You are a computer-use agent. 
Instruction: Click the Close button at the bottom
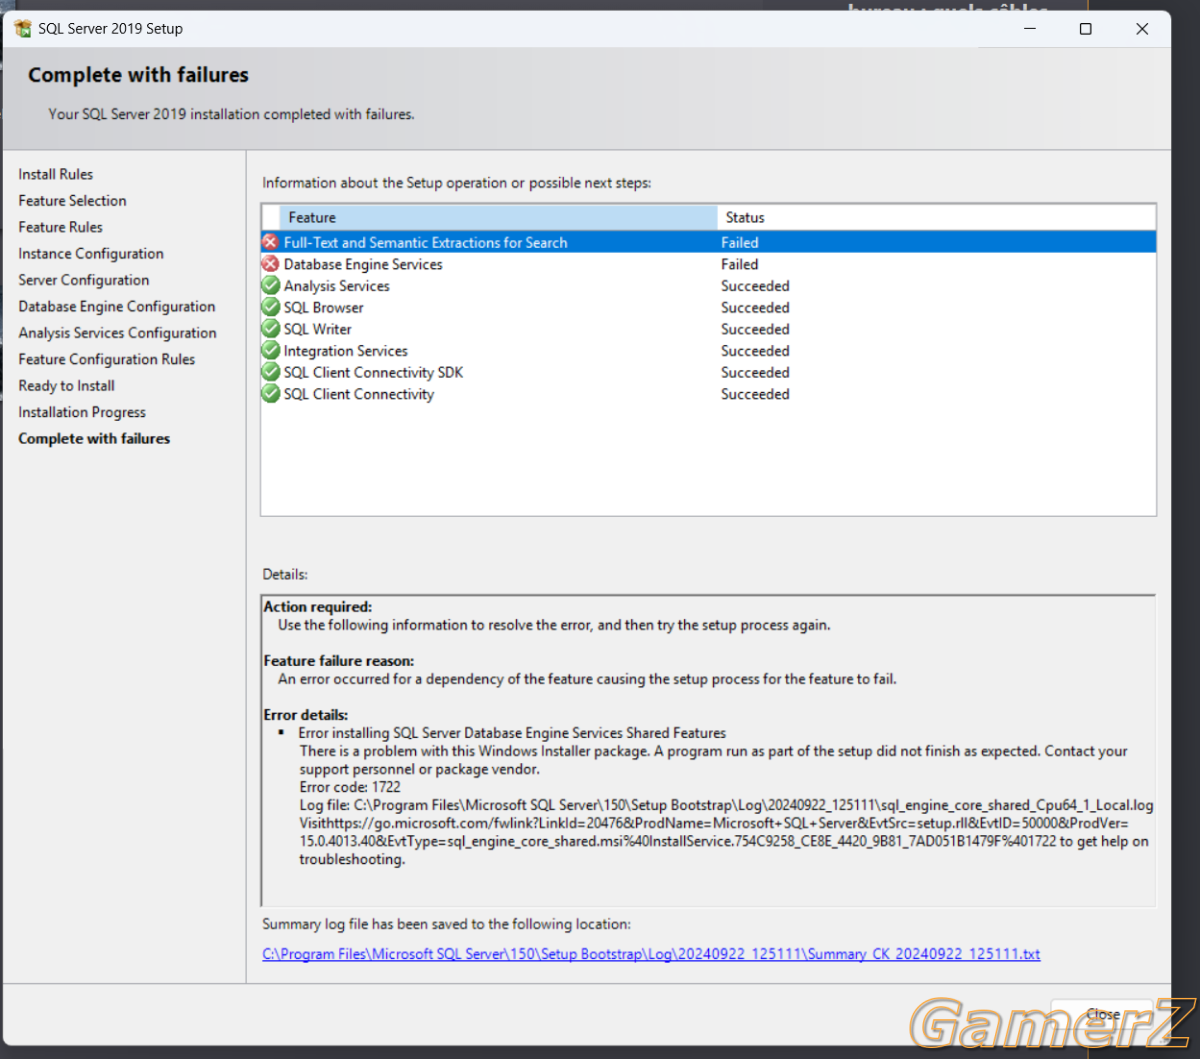pos(1103,1014)
